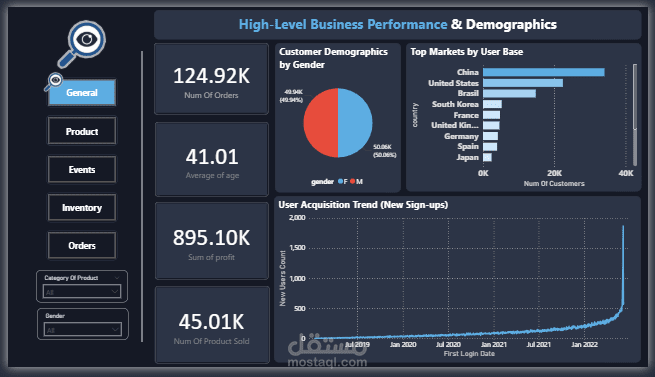Click the High-Level Business Performance header
The image size is (655, 377).
343,24
